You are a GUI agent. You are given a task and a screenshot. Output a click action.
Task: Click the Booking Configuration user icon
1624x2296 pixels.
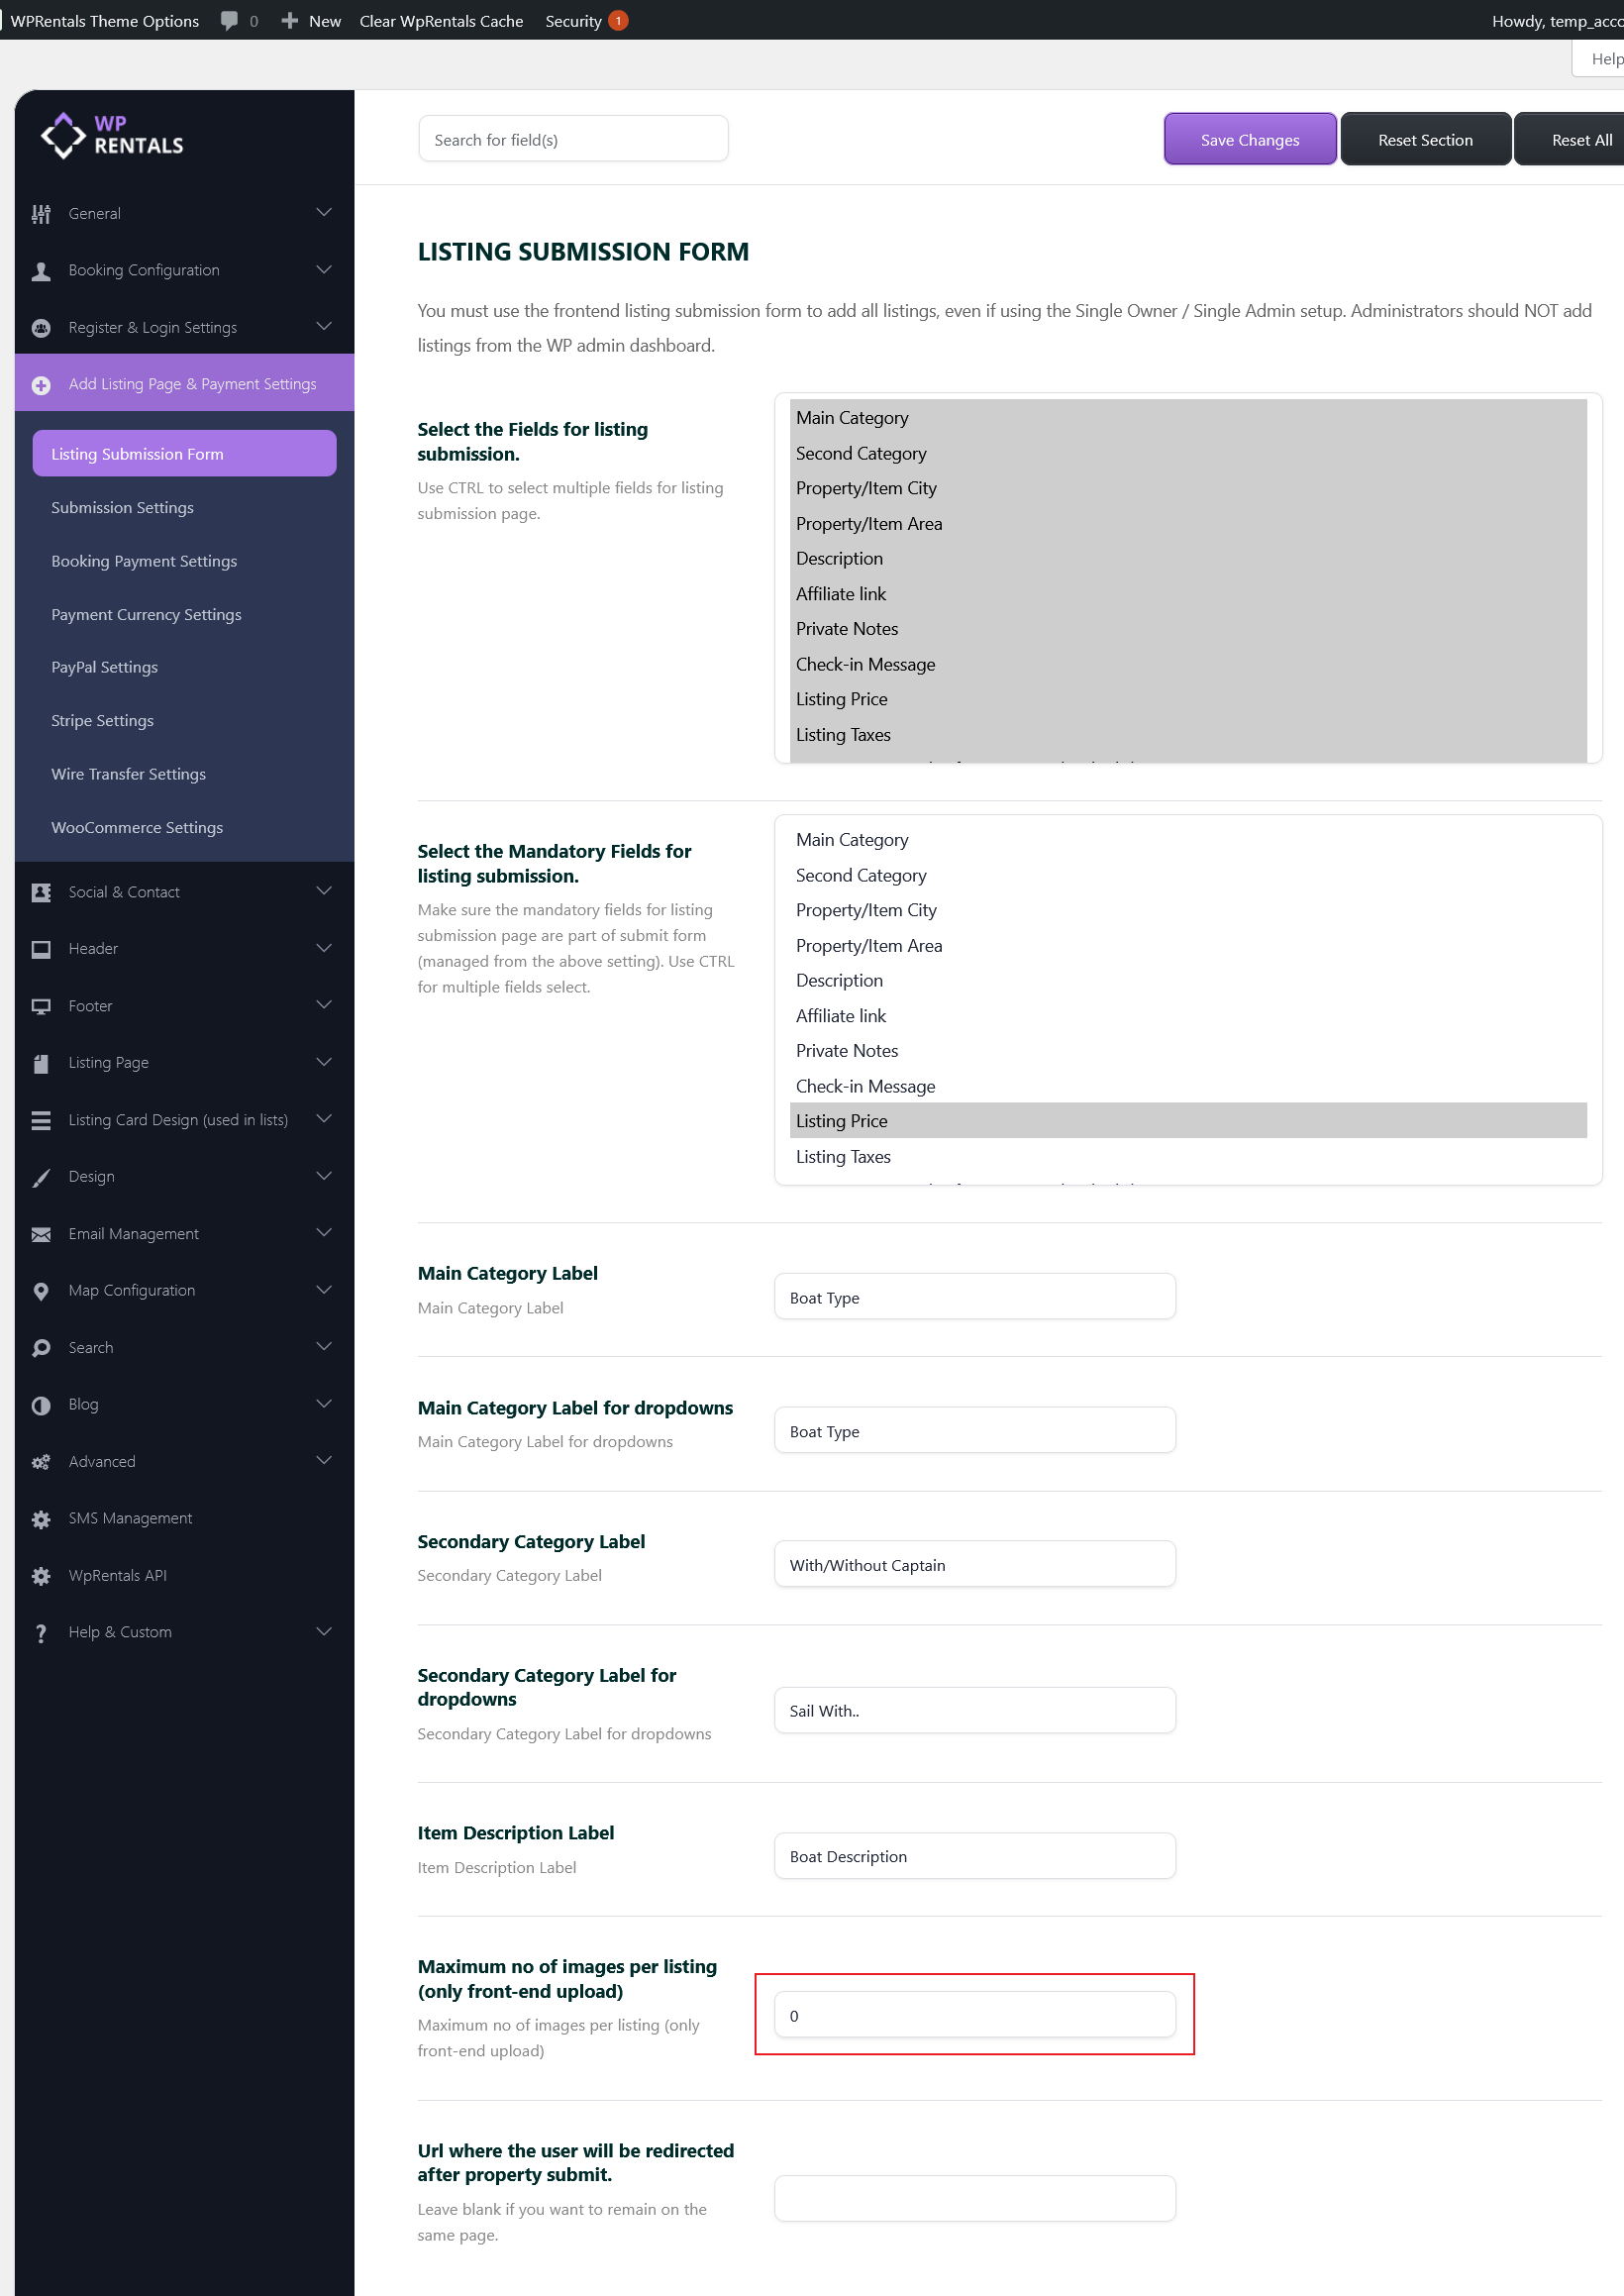(41, 271)
